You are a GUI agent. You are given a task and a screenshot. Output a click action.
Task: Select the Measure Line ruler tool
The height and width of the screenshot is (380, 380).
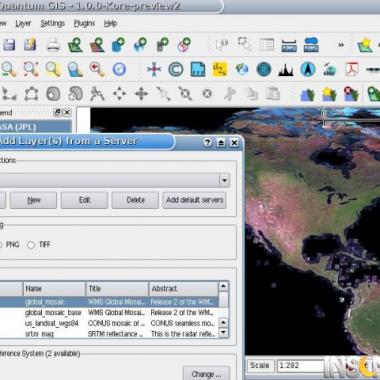289,45
